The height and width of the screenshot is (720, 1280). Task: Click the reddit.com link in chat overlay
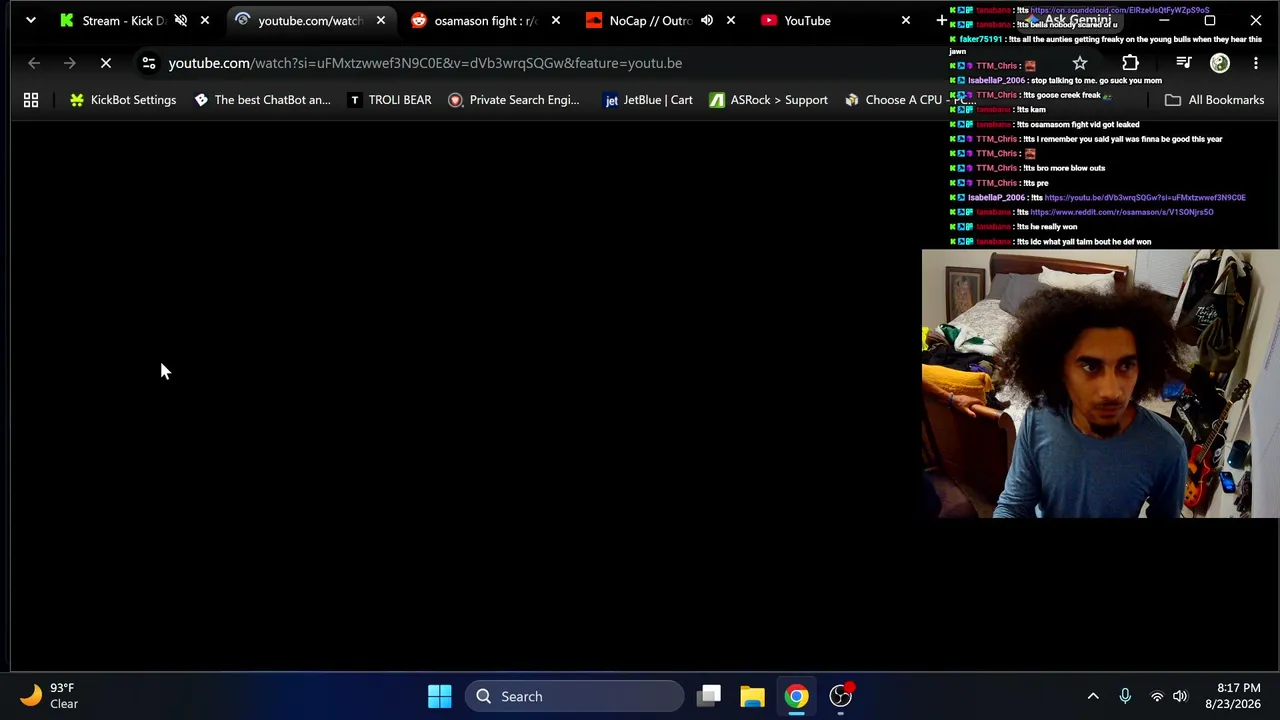tap(1121, 212)
